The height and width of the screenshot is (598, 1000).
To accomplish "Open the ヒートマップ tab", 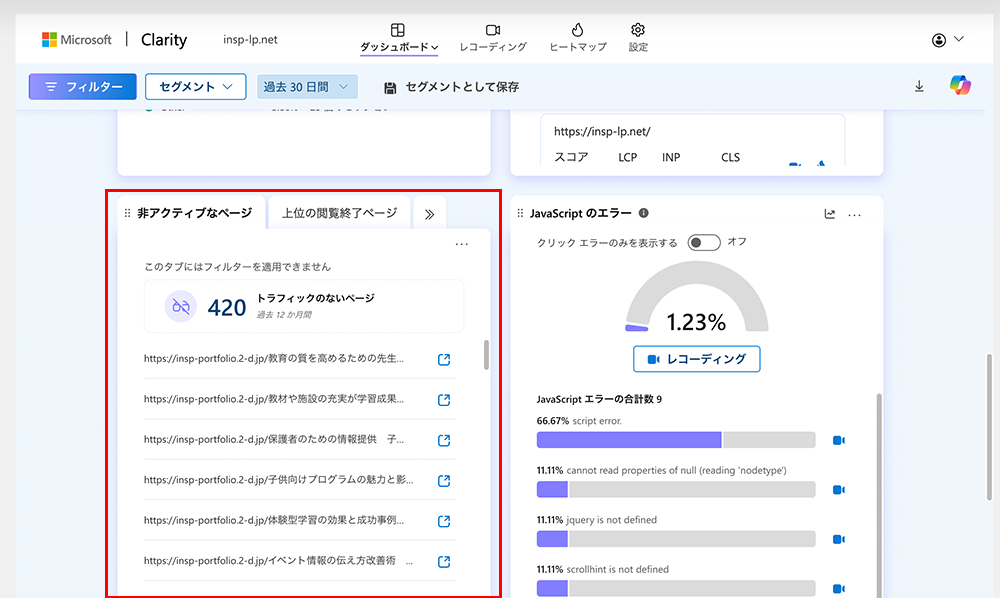I will pyautogui.click(x=578, y=38).
